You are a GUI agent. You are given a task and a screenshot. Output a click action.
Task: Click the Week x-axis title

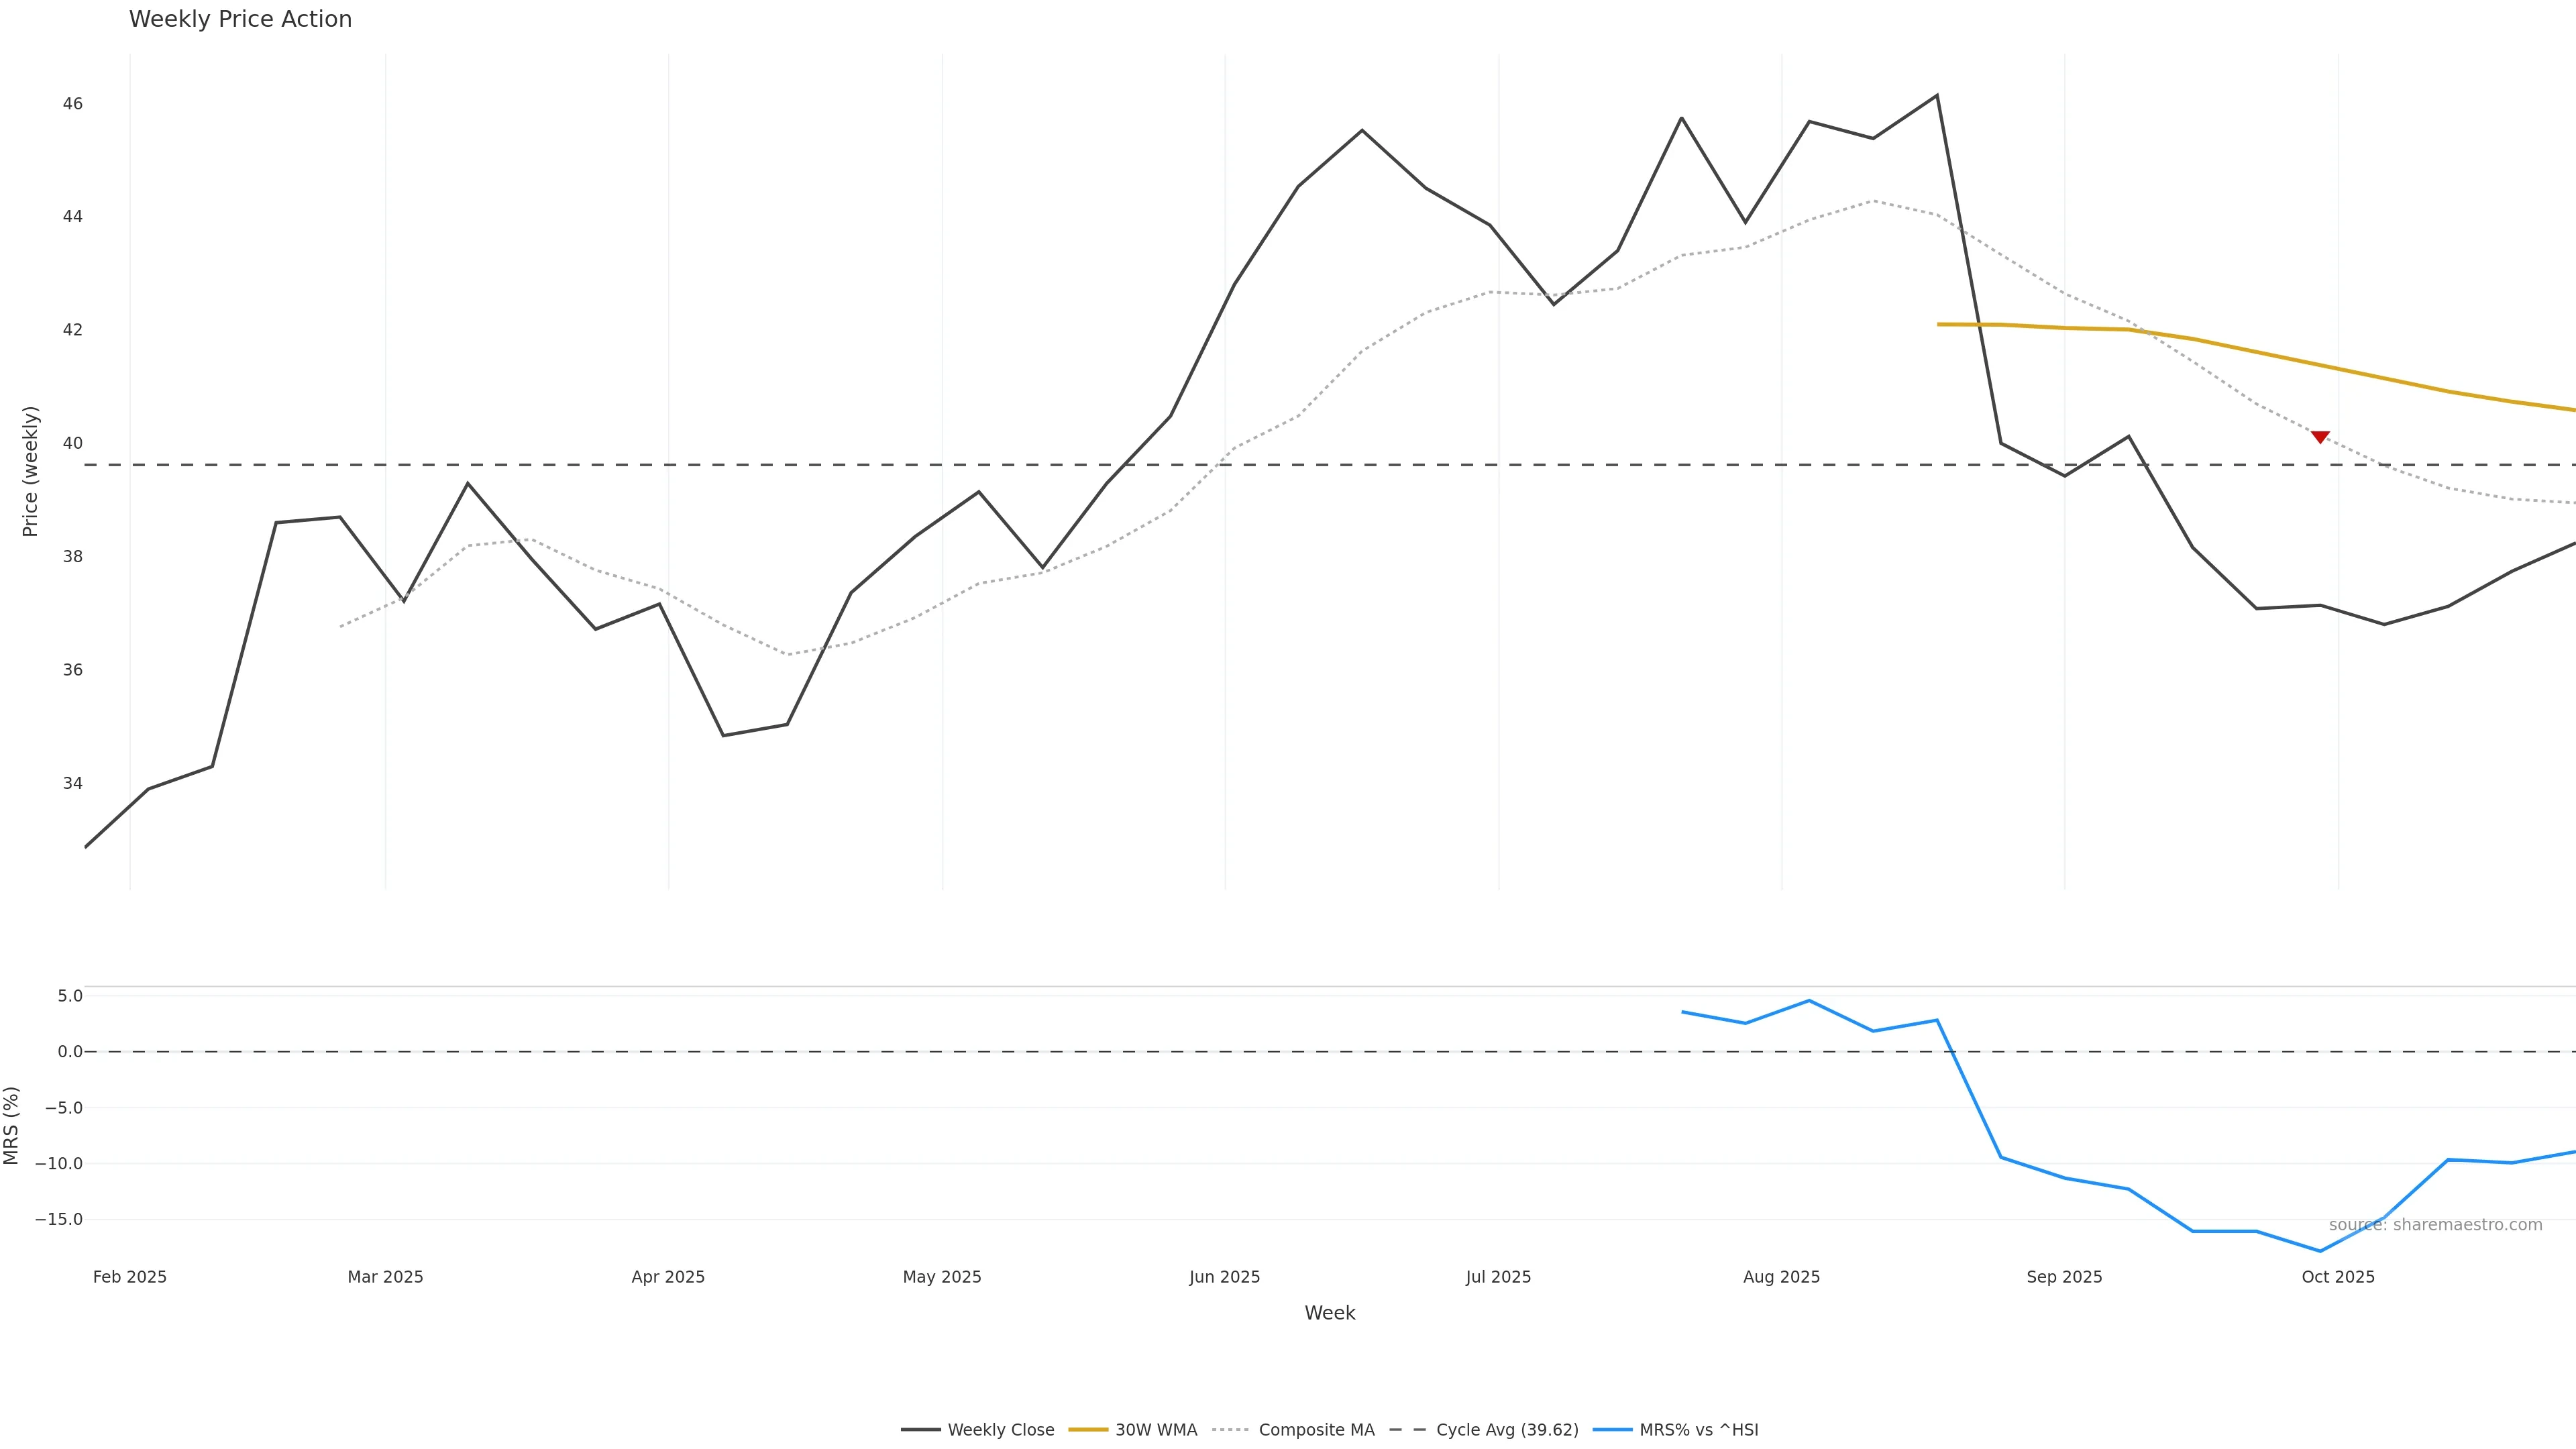coord(1329,1313)
